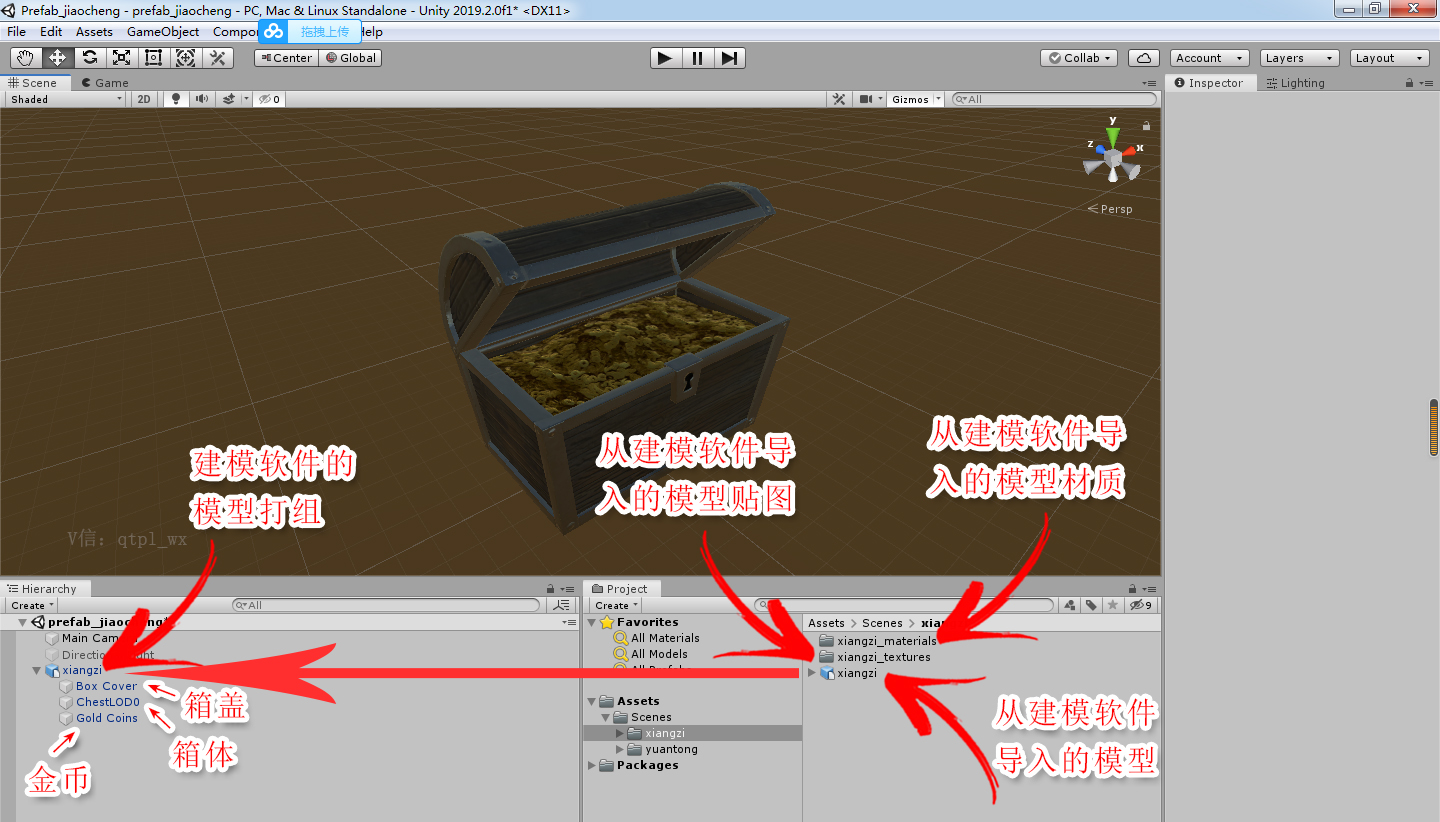Start Play mode

tap(665, 58)
